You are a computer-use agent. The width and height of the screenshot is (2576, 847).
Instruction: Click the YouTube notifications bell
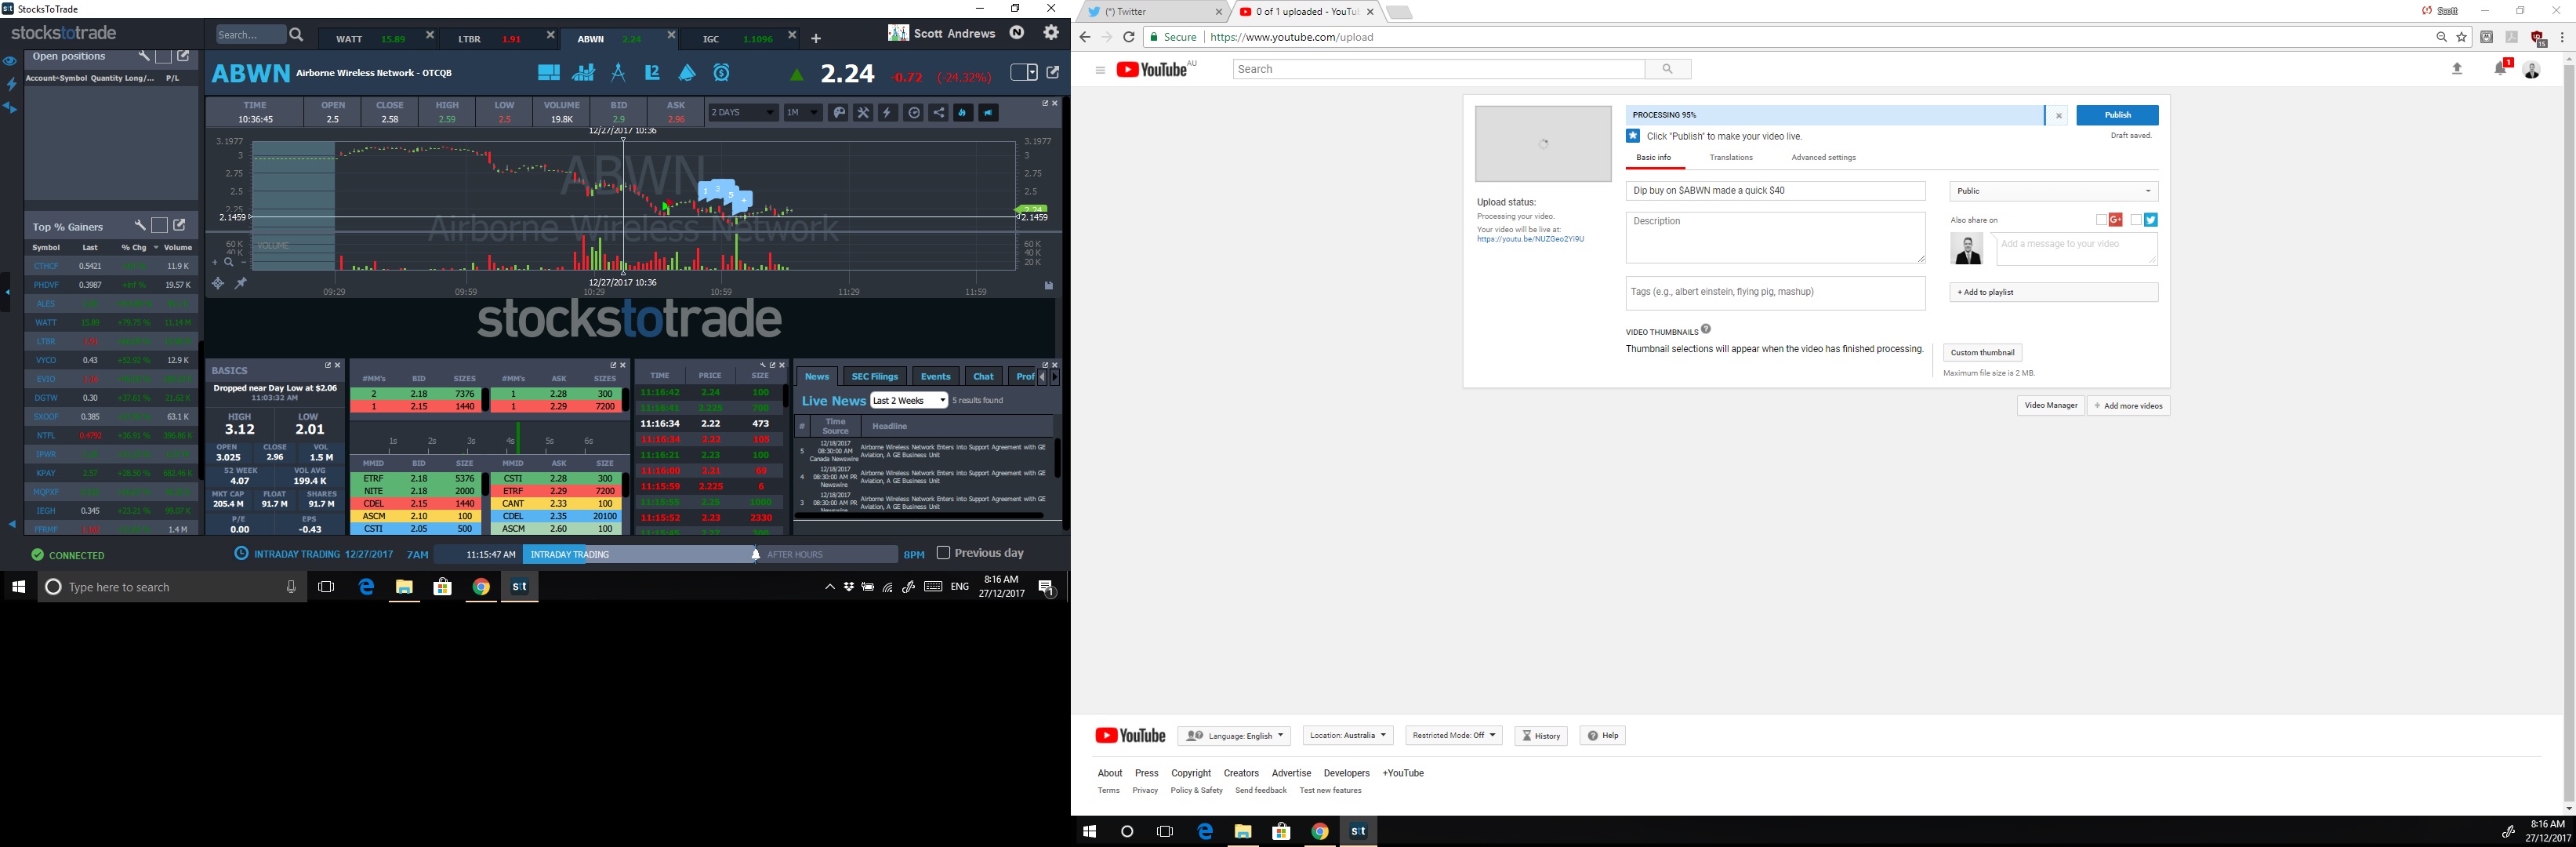[x=2499, y=69]
